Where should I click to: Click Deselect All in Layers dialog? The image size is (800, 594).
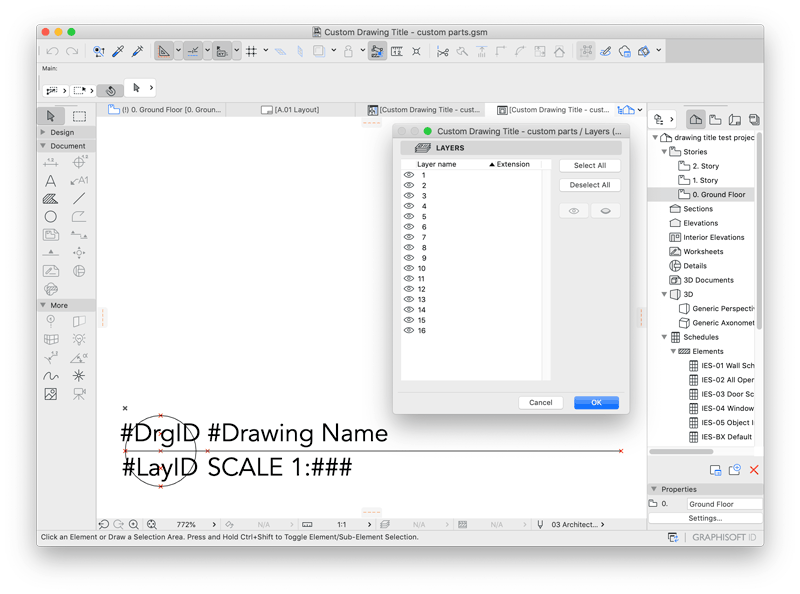tap(590, 185)
